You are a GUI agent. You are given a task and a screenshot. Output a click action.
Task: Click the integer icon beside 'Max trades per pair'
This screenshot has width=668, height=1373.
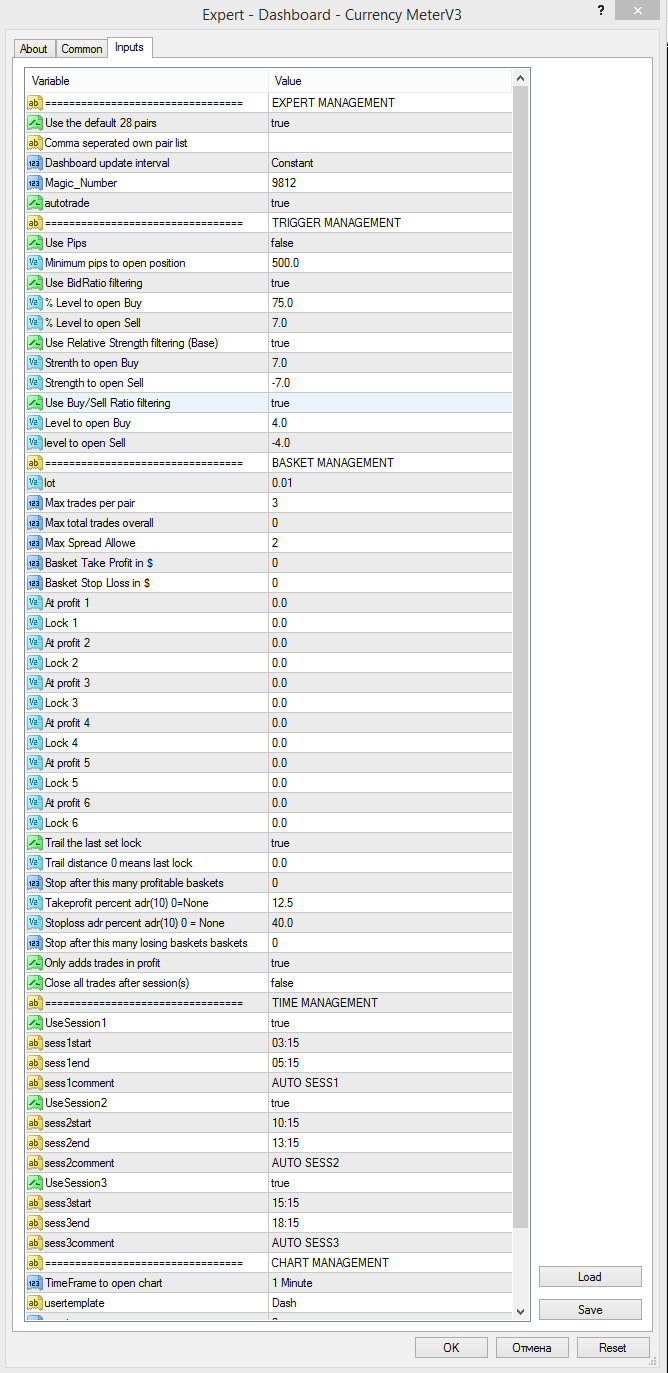point(34,503)
